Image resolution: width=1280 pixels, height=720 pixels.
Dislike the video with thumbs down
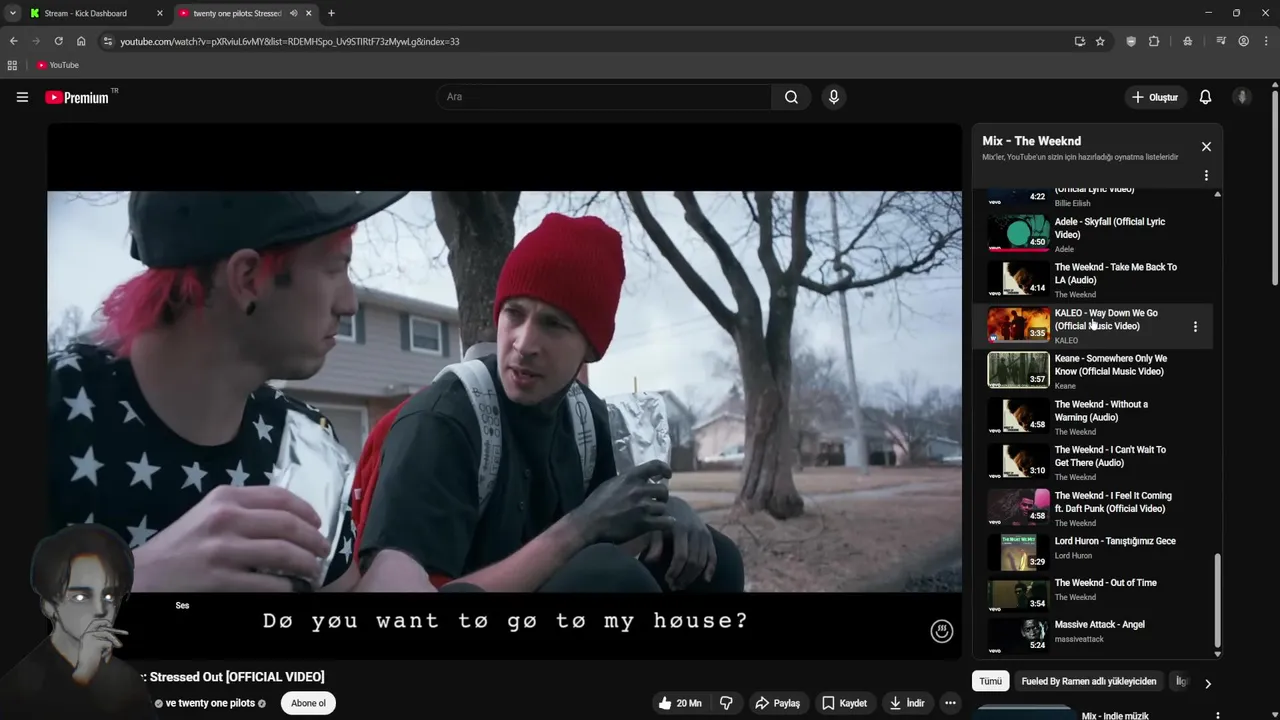726,703
